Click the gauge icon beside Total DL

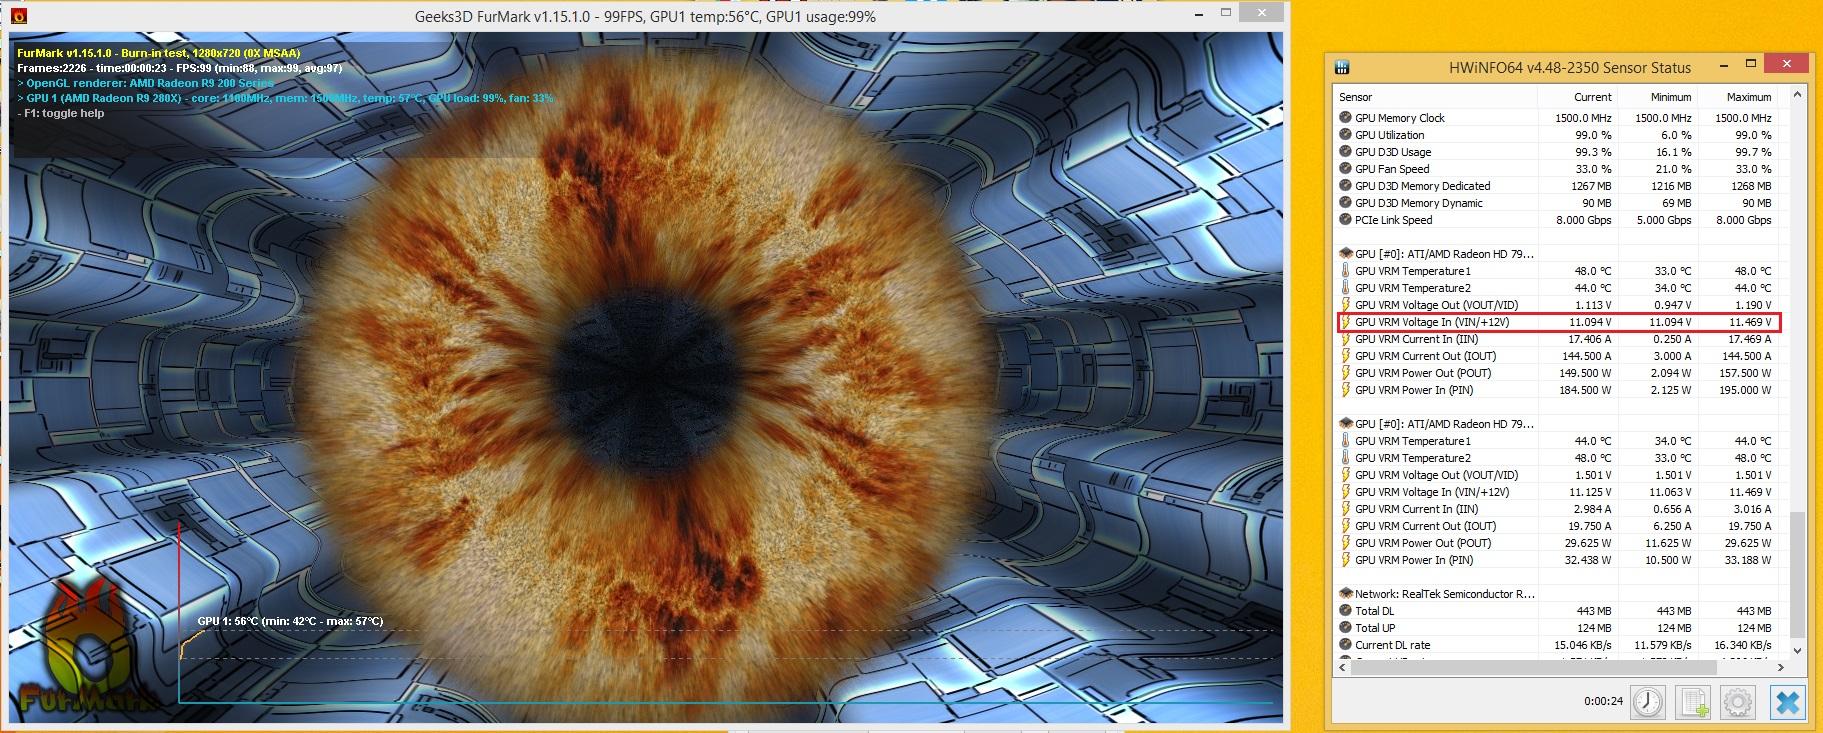1345,611
